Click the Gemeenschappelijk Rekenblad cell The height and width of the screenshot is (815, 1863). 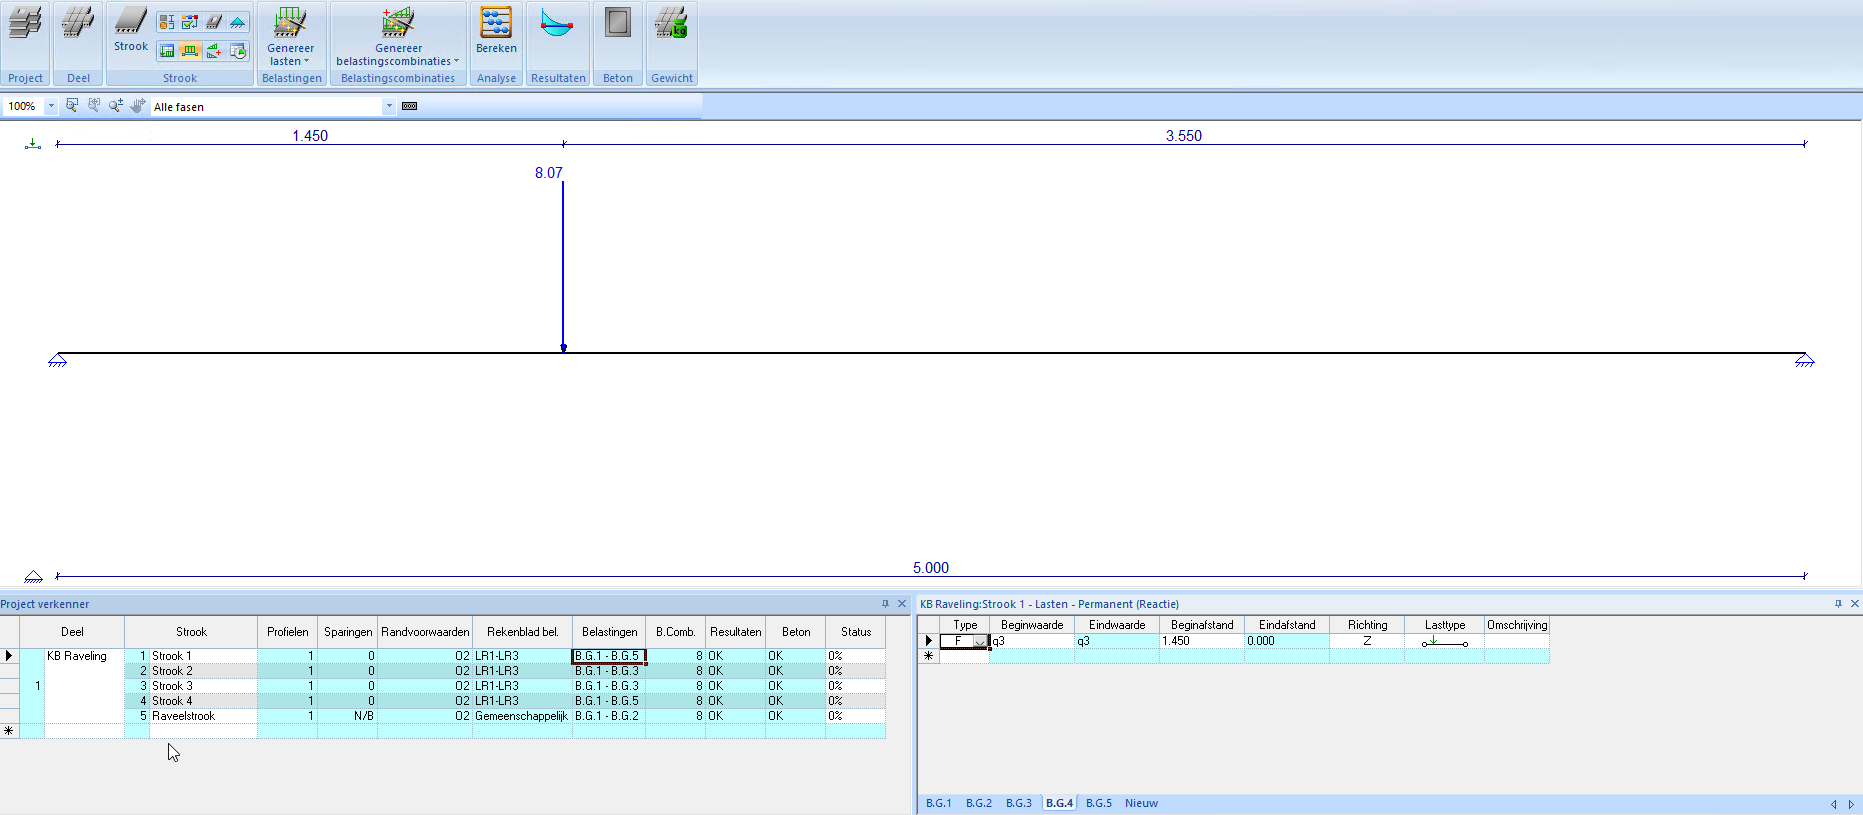(x=522, y=716)
